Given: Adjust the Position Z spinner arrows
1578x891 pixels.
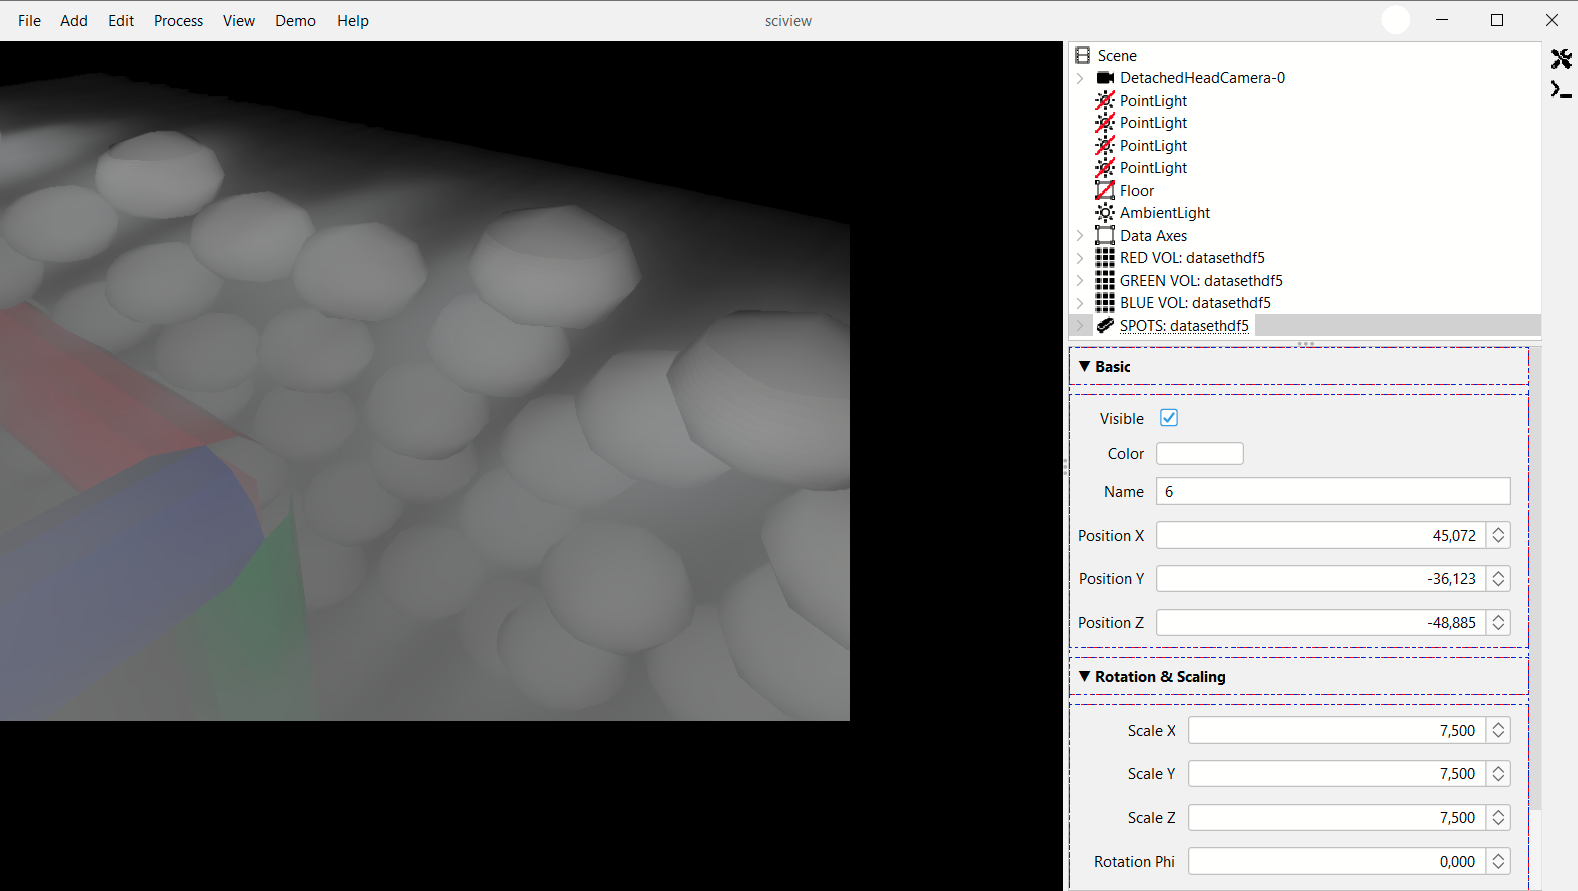Looking at the screenshot, I should click(1498, 623).
